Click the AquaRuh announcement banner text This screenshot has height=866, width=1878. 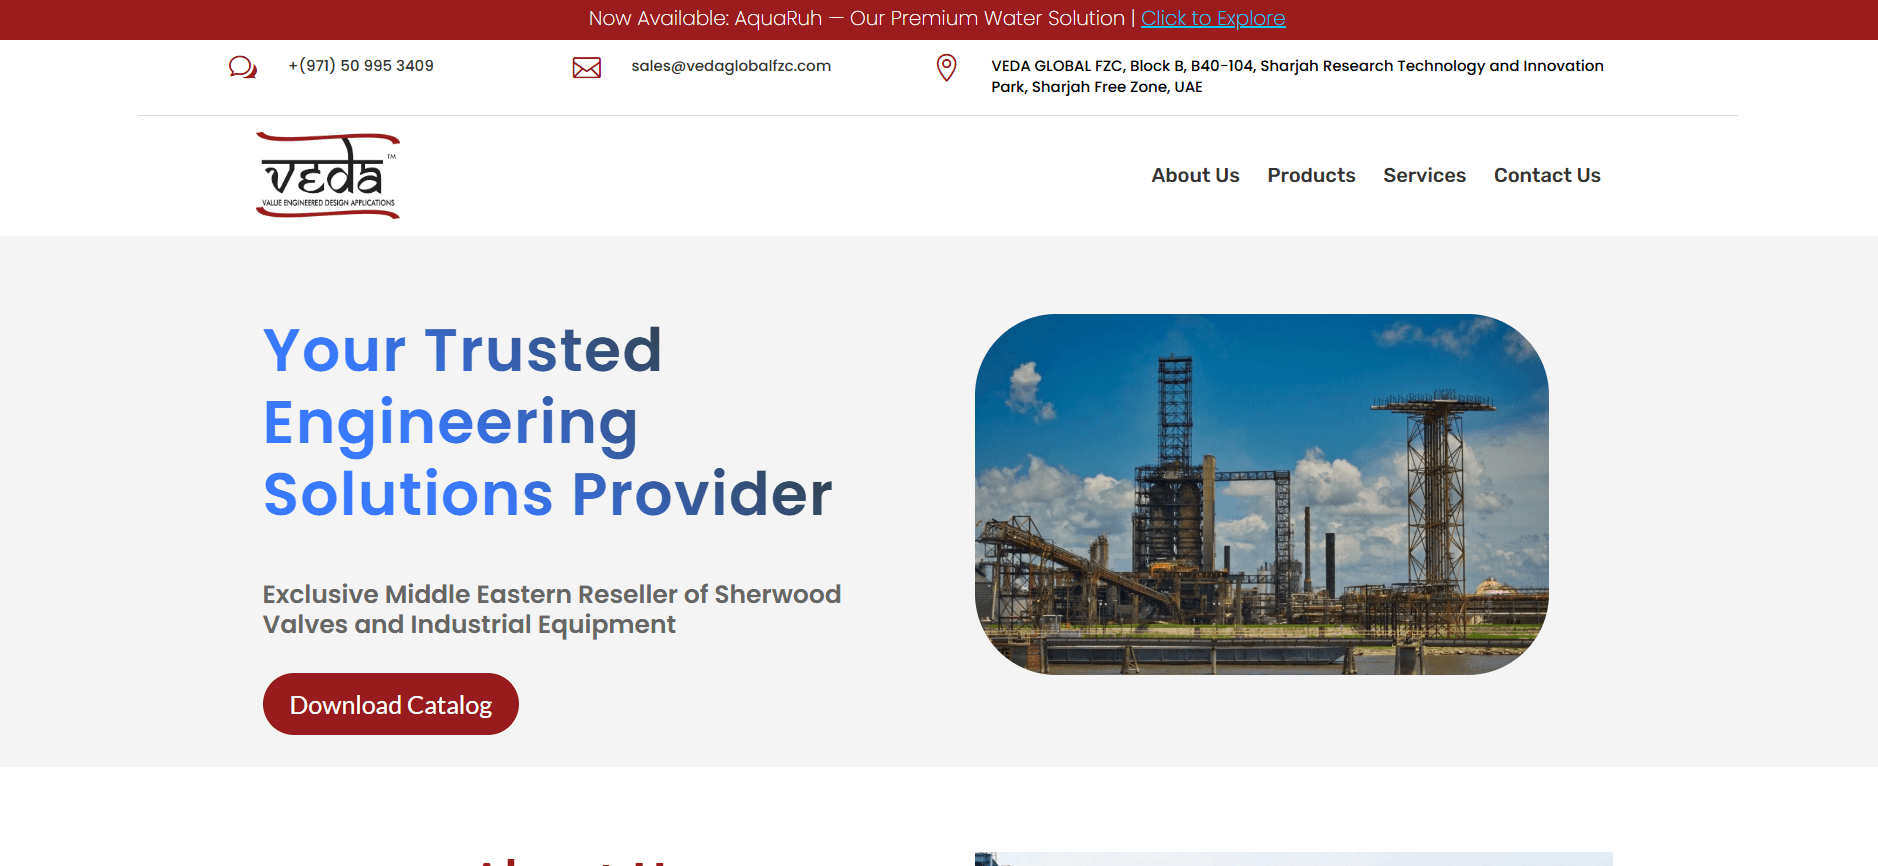click(857, 18)
